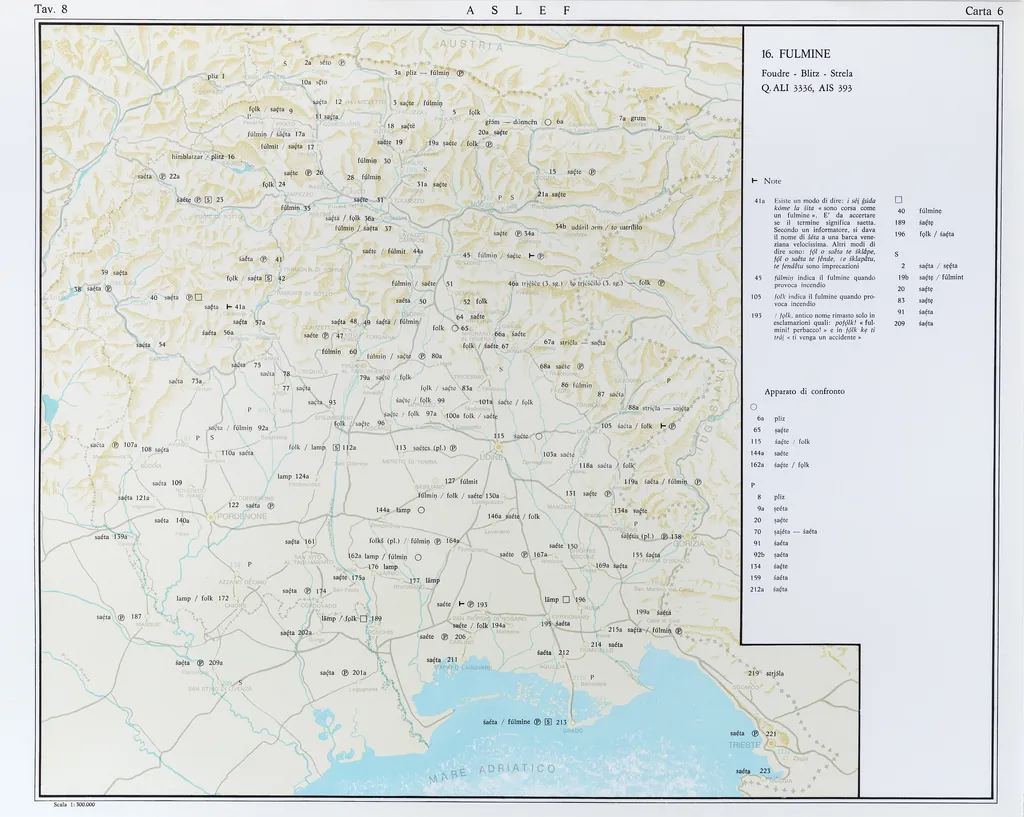Click the MARE ADRIATICO sea label
Viewport: 1024px width, 817px height.
[x=492, y=773]
